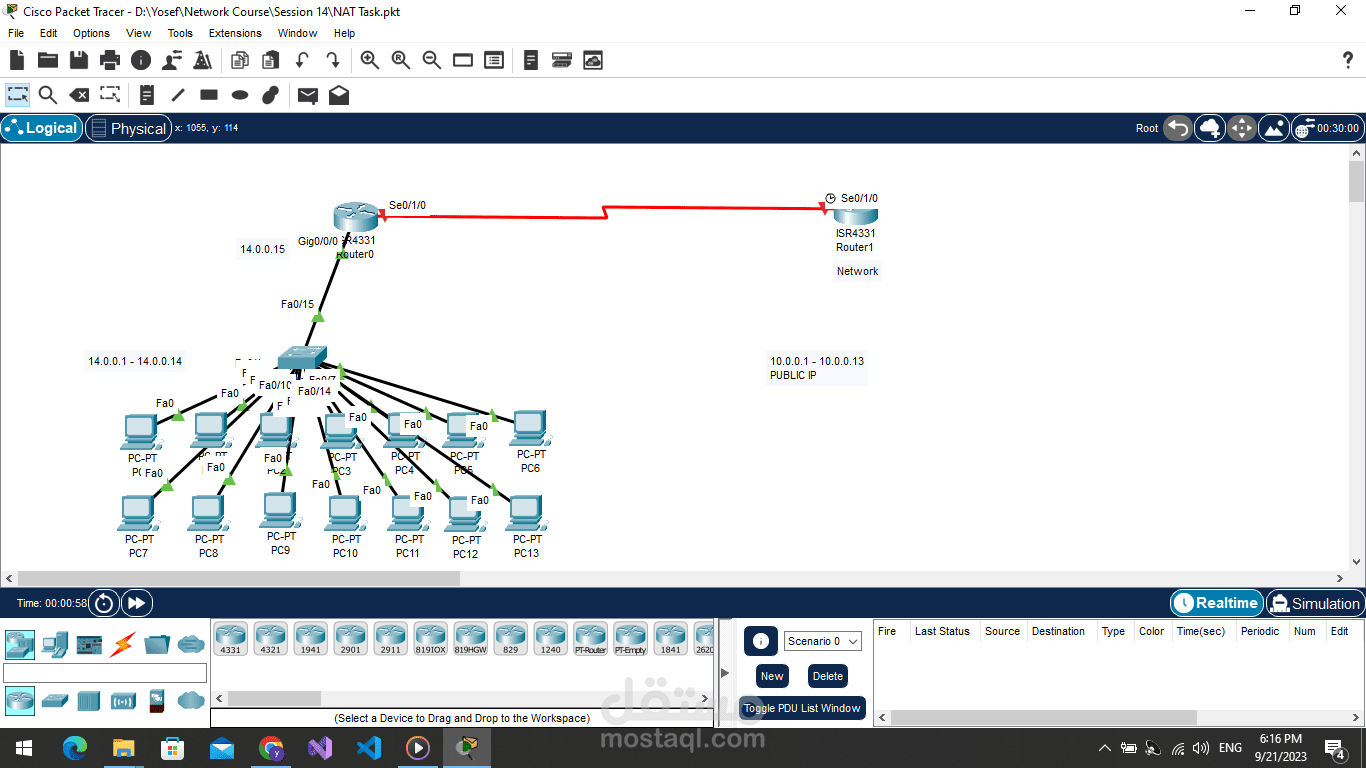
Task: Choose the Delete tool
Action: click(x=78, y=95)
